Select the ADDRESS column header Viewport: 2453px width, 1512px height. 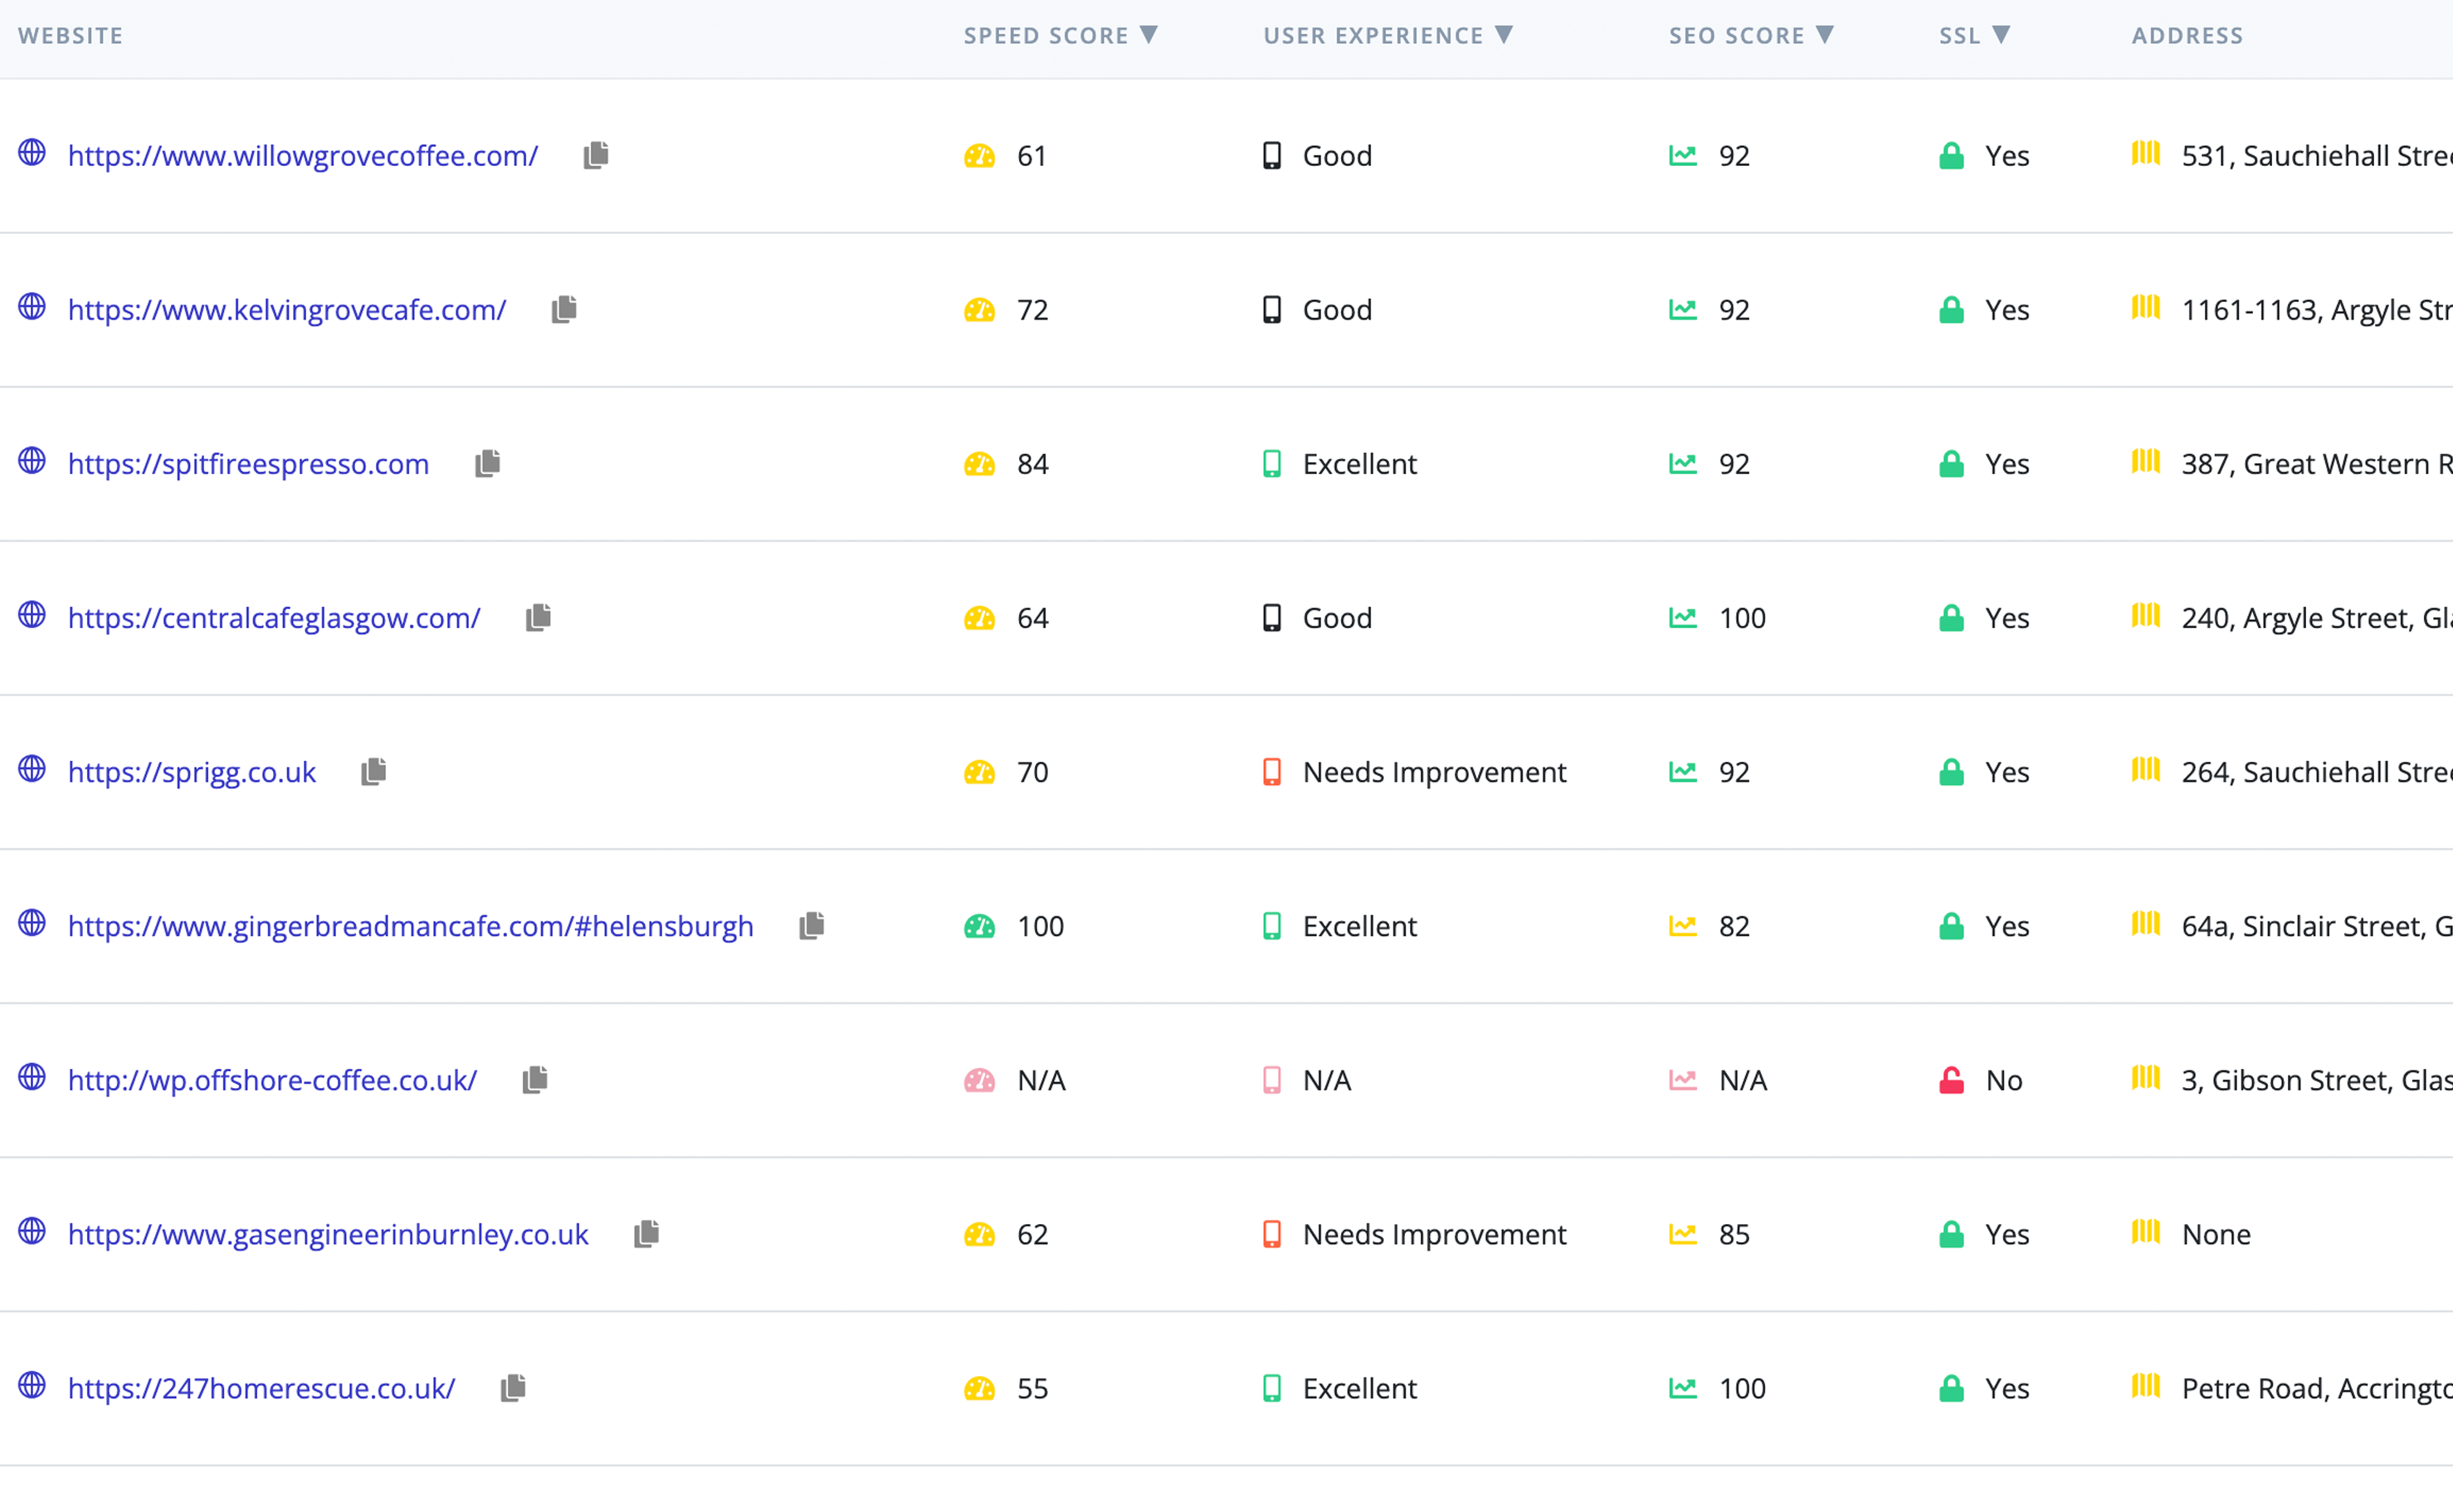pyautogui.click(x=2187, y=35)
